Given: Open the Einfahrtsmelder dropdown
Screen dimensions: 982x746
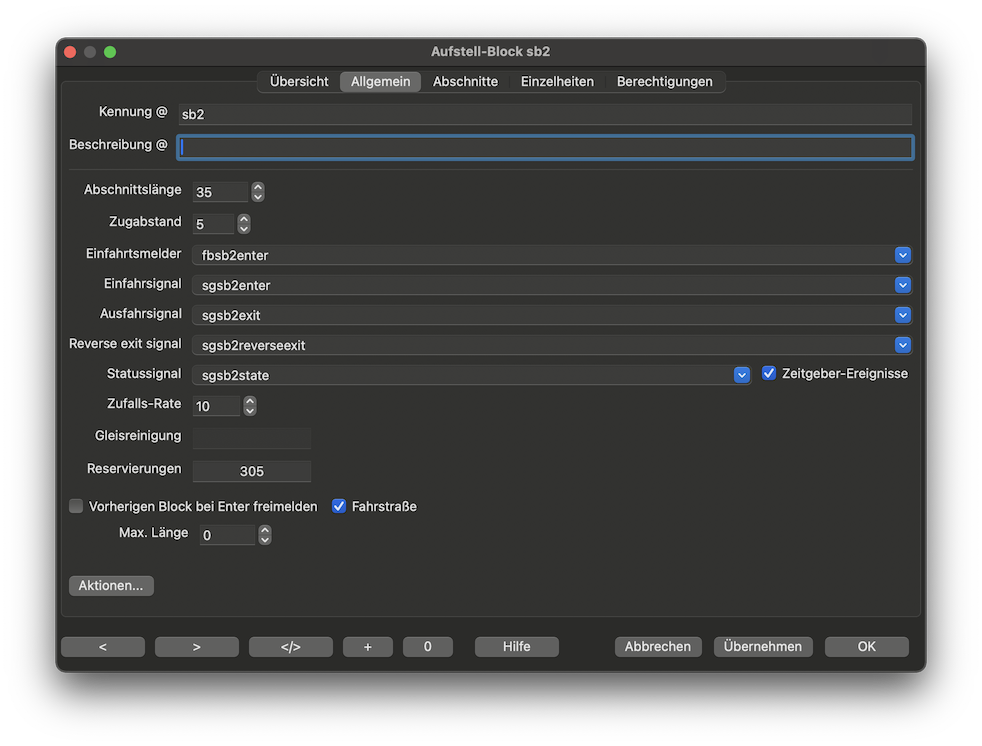Looking at the screenshot, I should pos(902,255).
